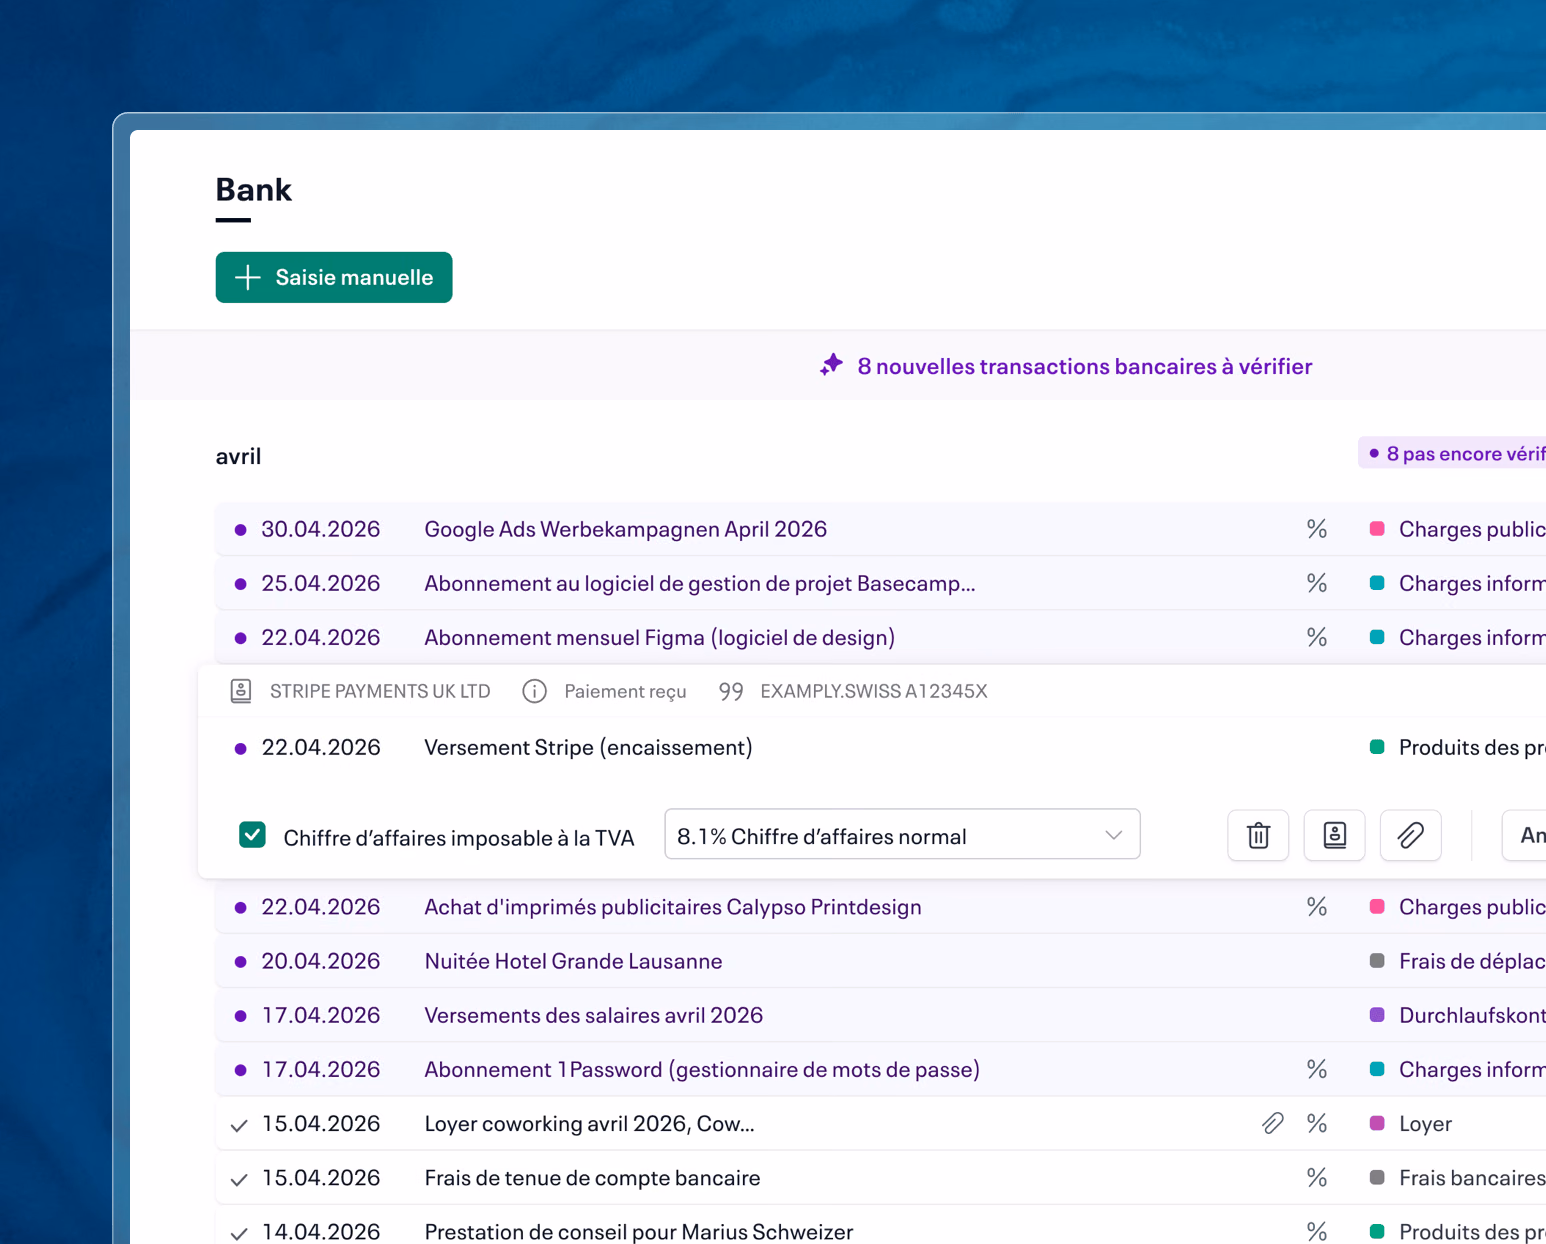The width and height of the screenshot is (1546, 1244).
Task: Expand the Versements des salaires avril 2026 row
Action: tap(880, 1015)
